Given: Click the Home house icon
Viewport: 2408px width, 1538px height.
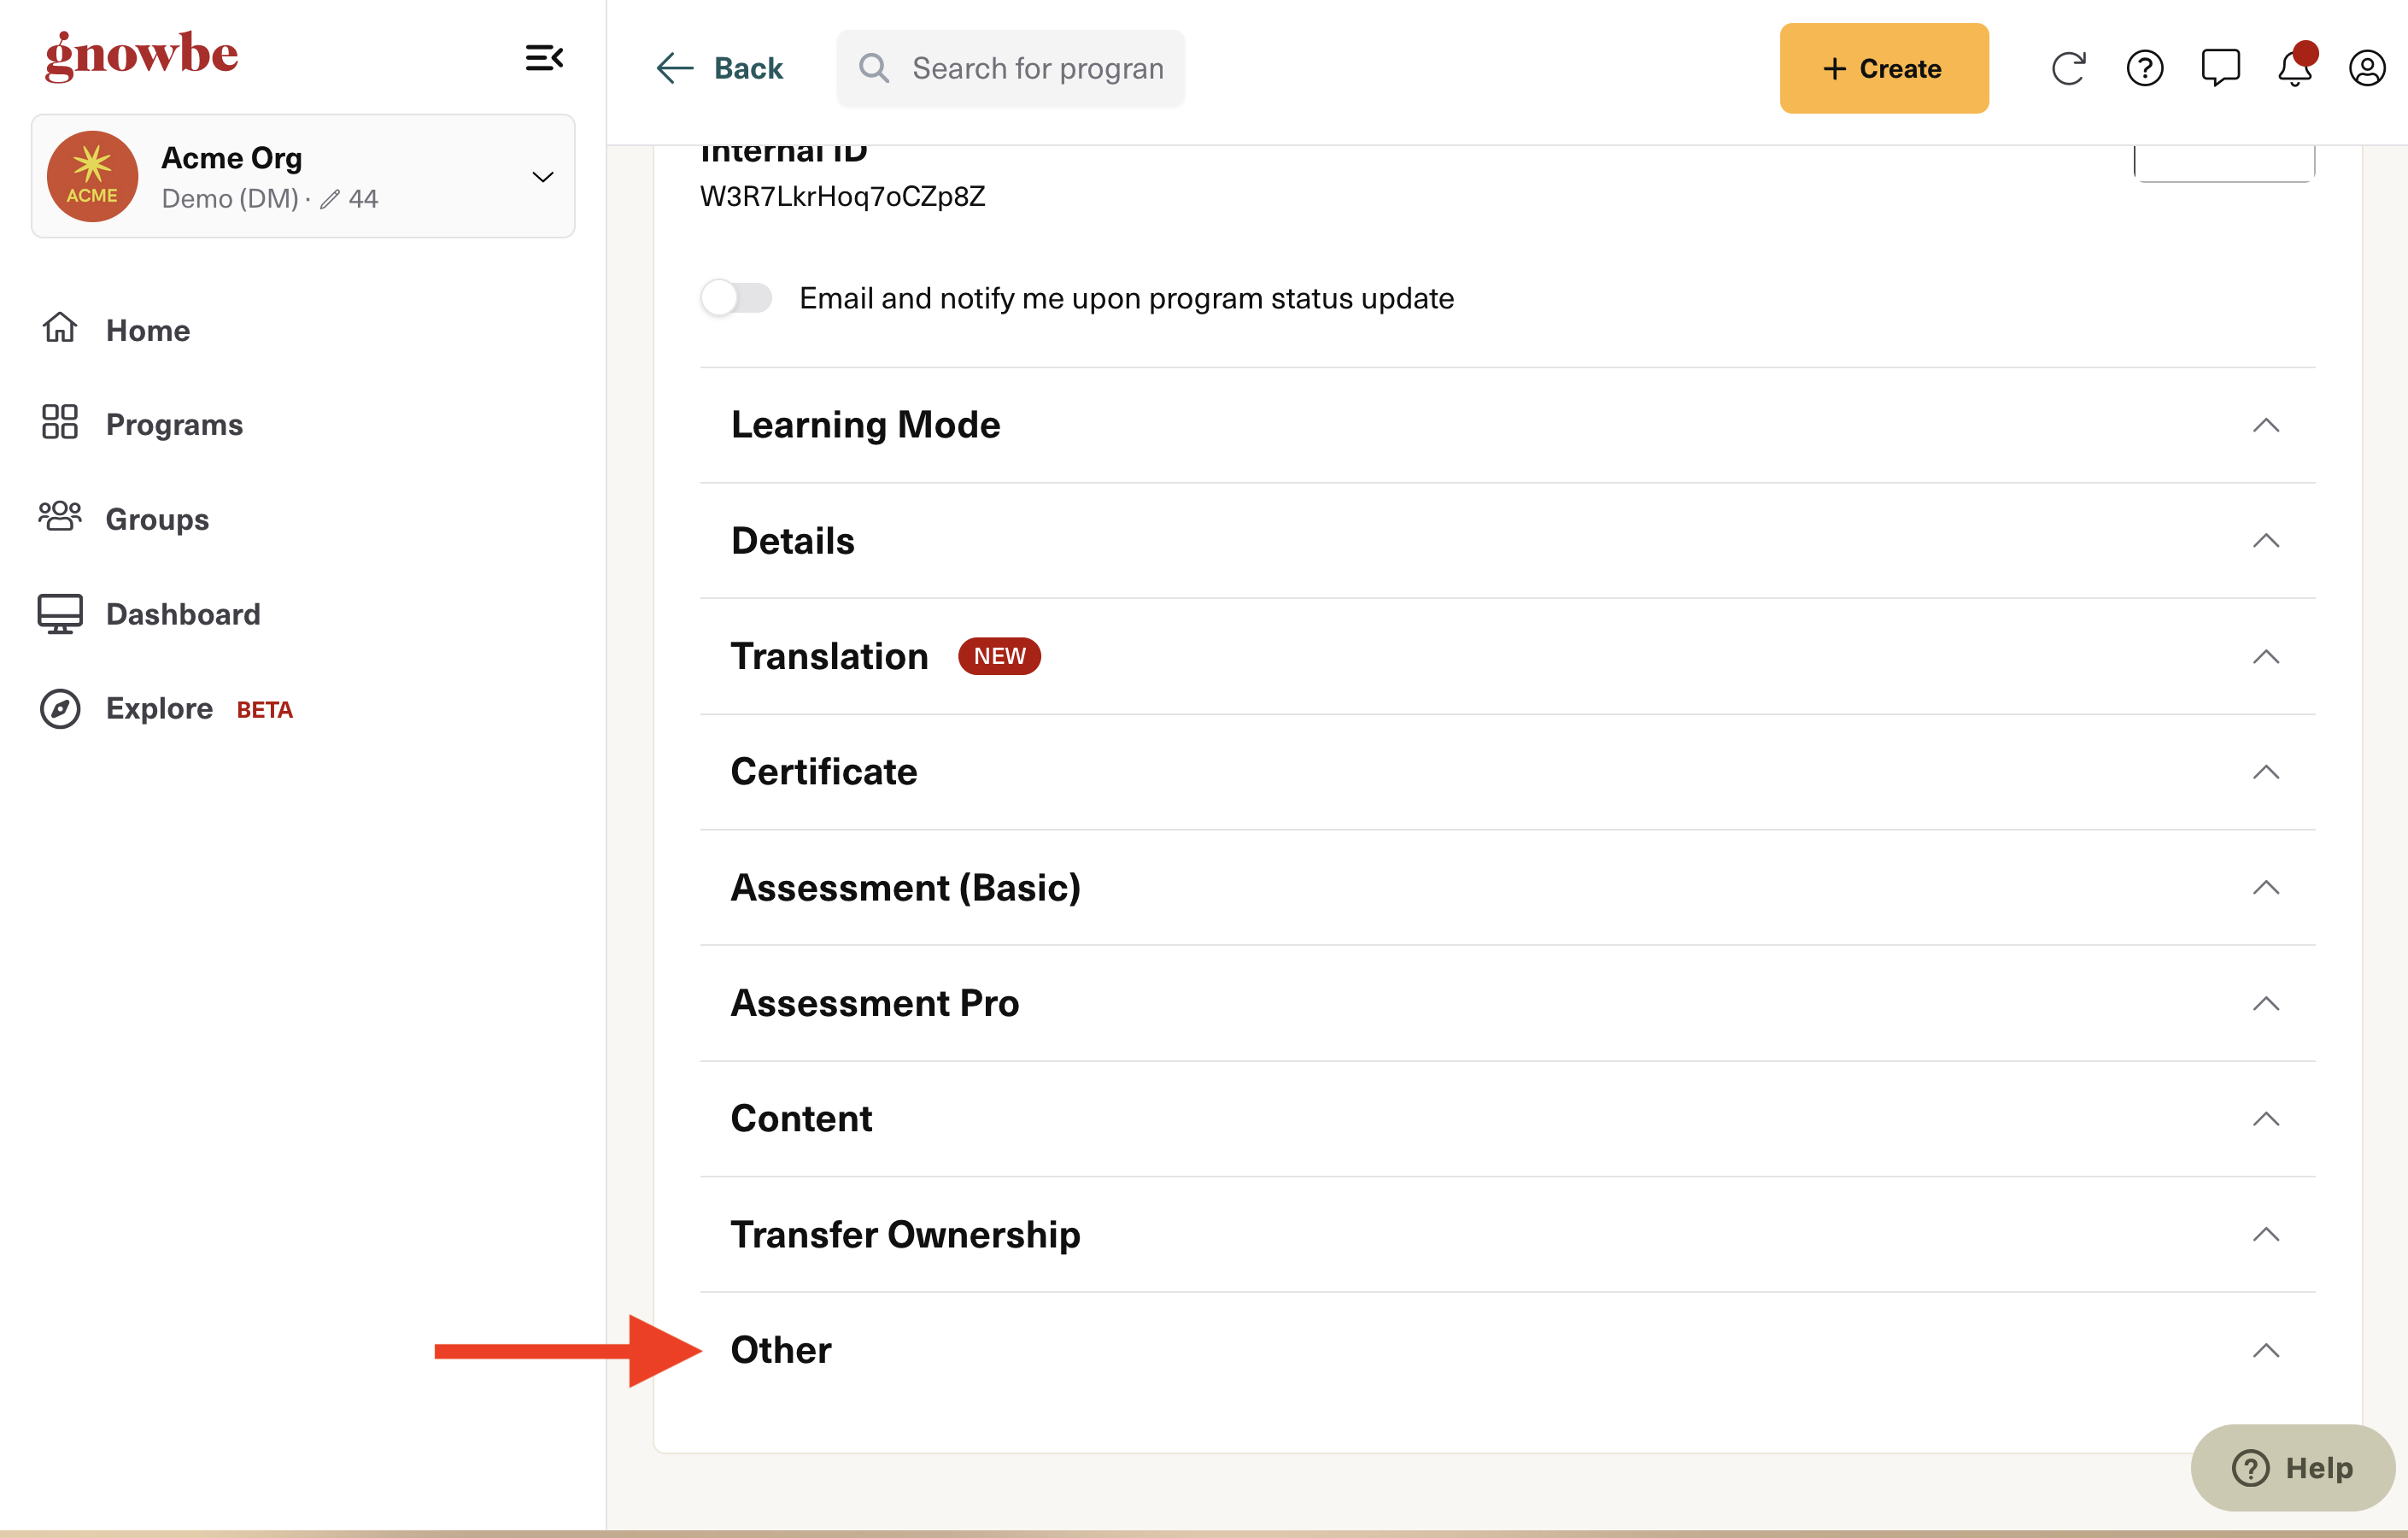Looking at the screenshot, I should click(x=60, y=327).
